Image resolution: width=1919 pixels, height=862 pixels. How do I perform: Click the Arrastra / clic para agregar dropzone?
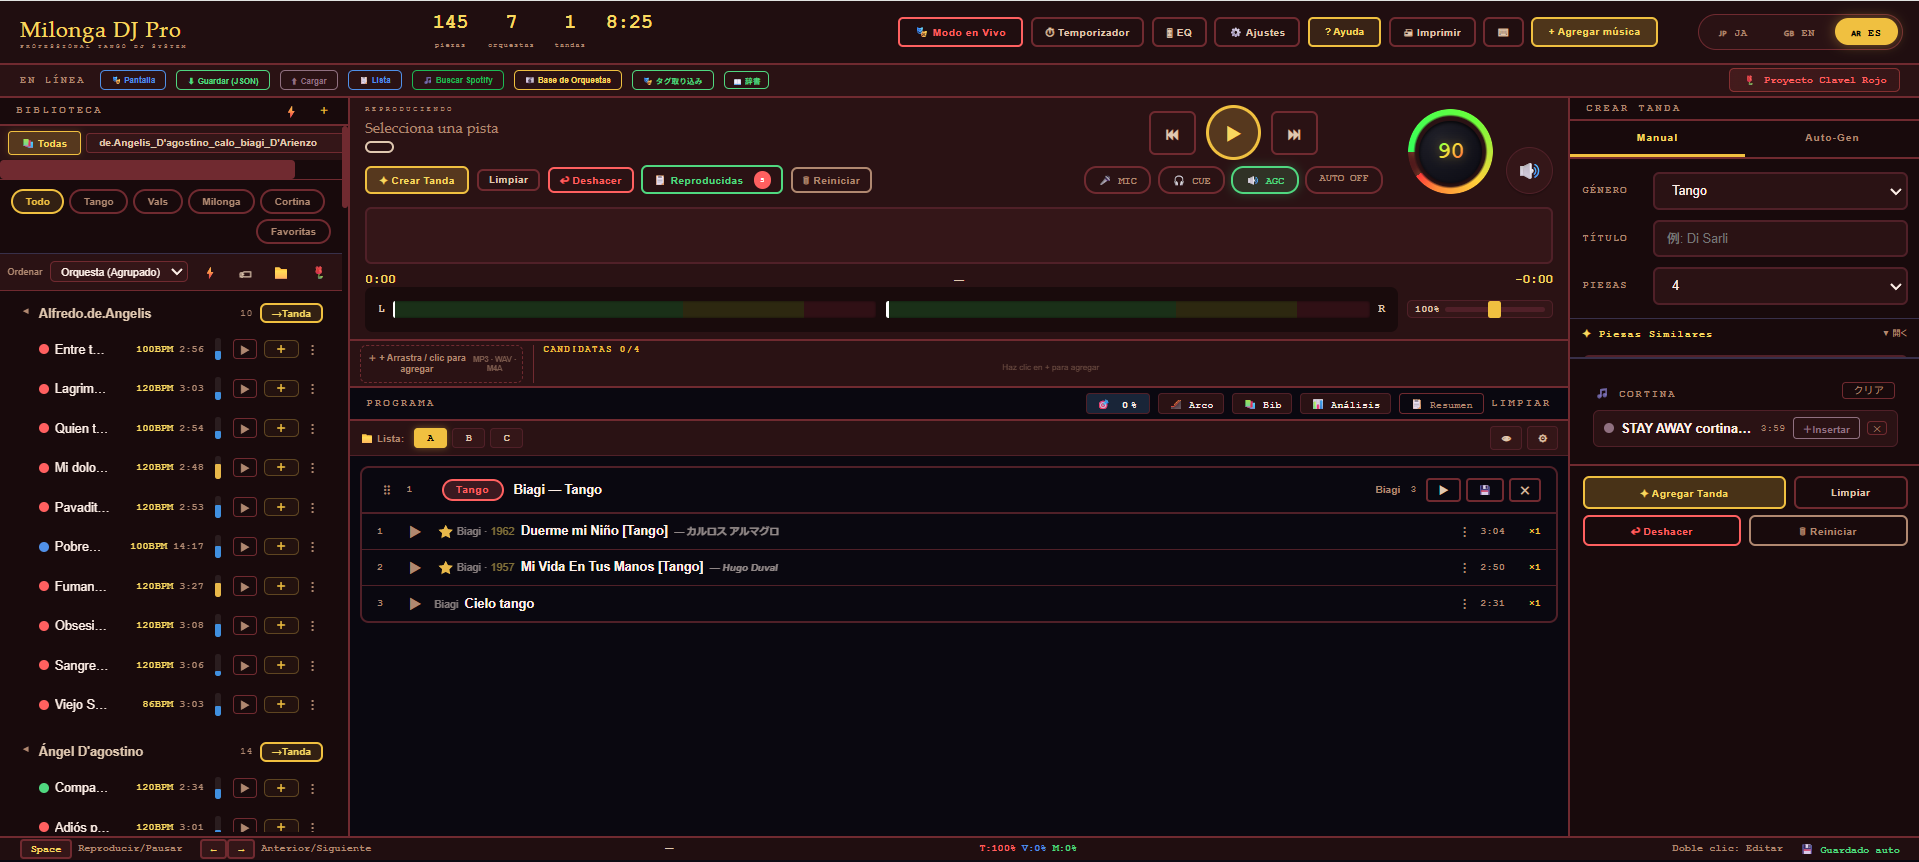[441, 364]
